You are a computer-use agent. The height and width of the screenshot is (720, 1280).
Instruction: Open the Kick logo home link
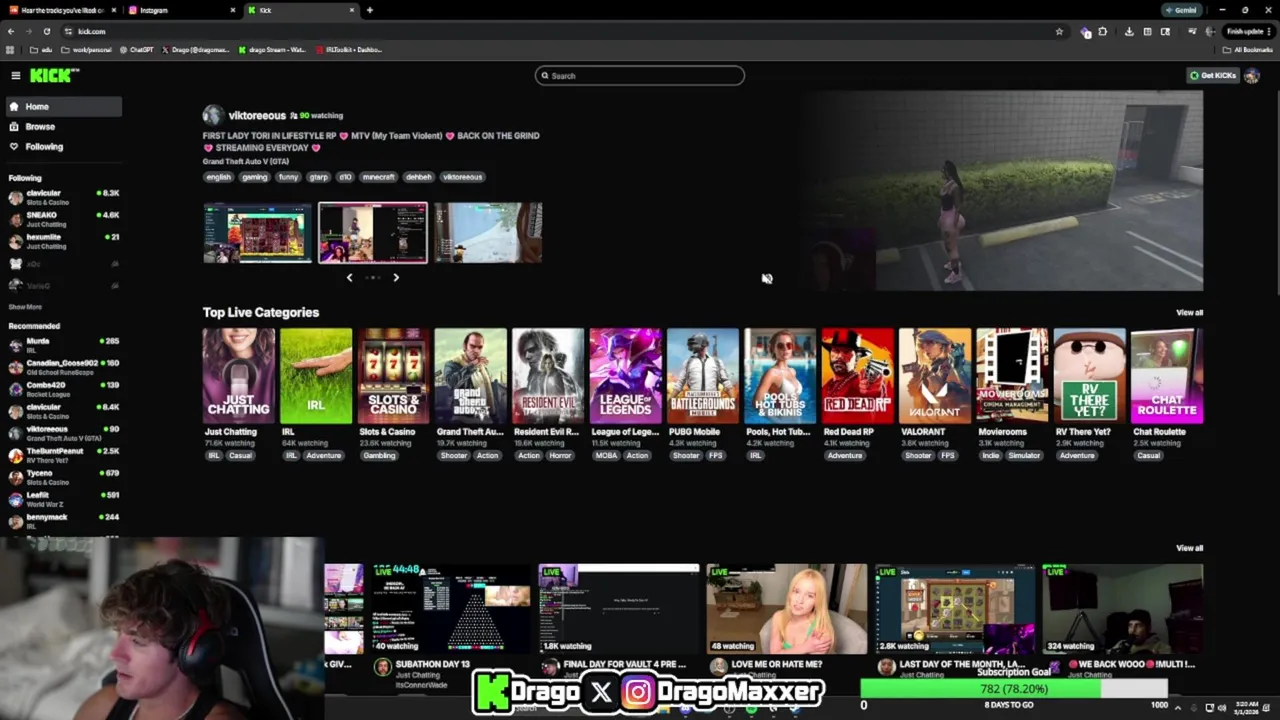tap(54, 75)
